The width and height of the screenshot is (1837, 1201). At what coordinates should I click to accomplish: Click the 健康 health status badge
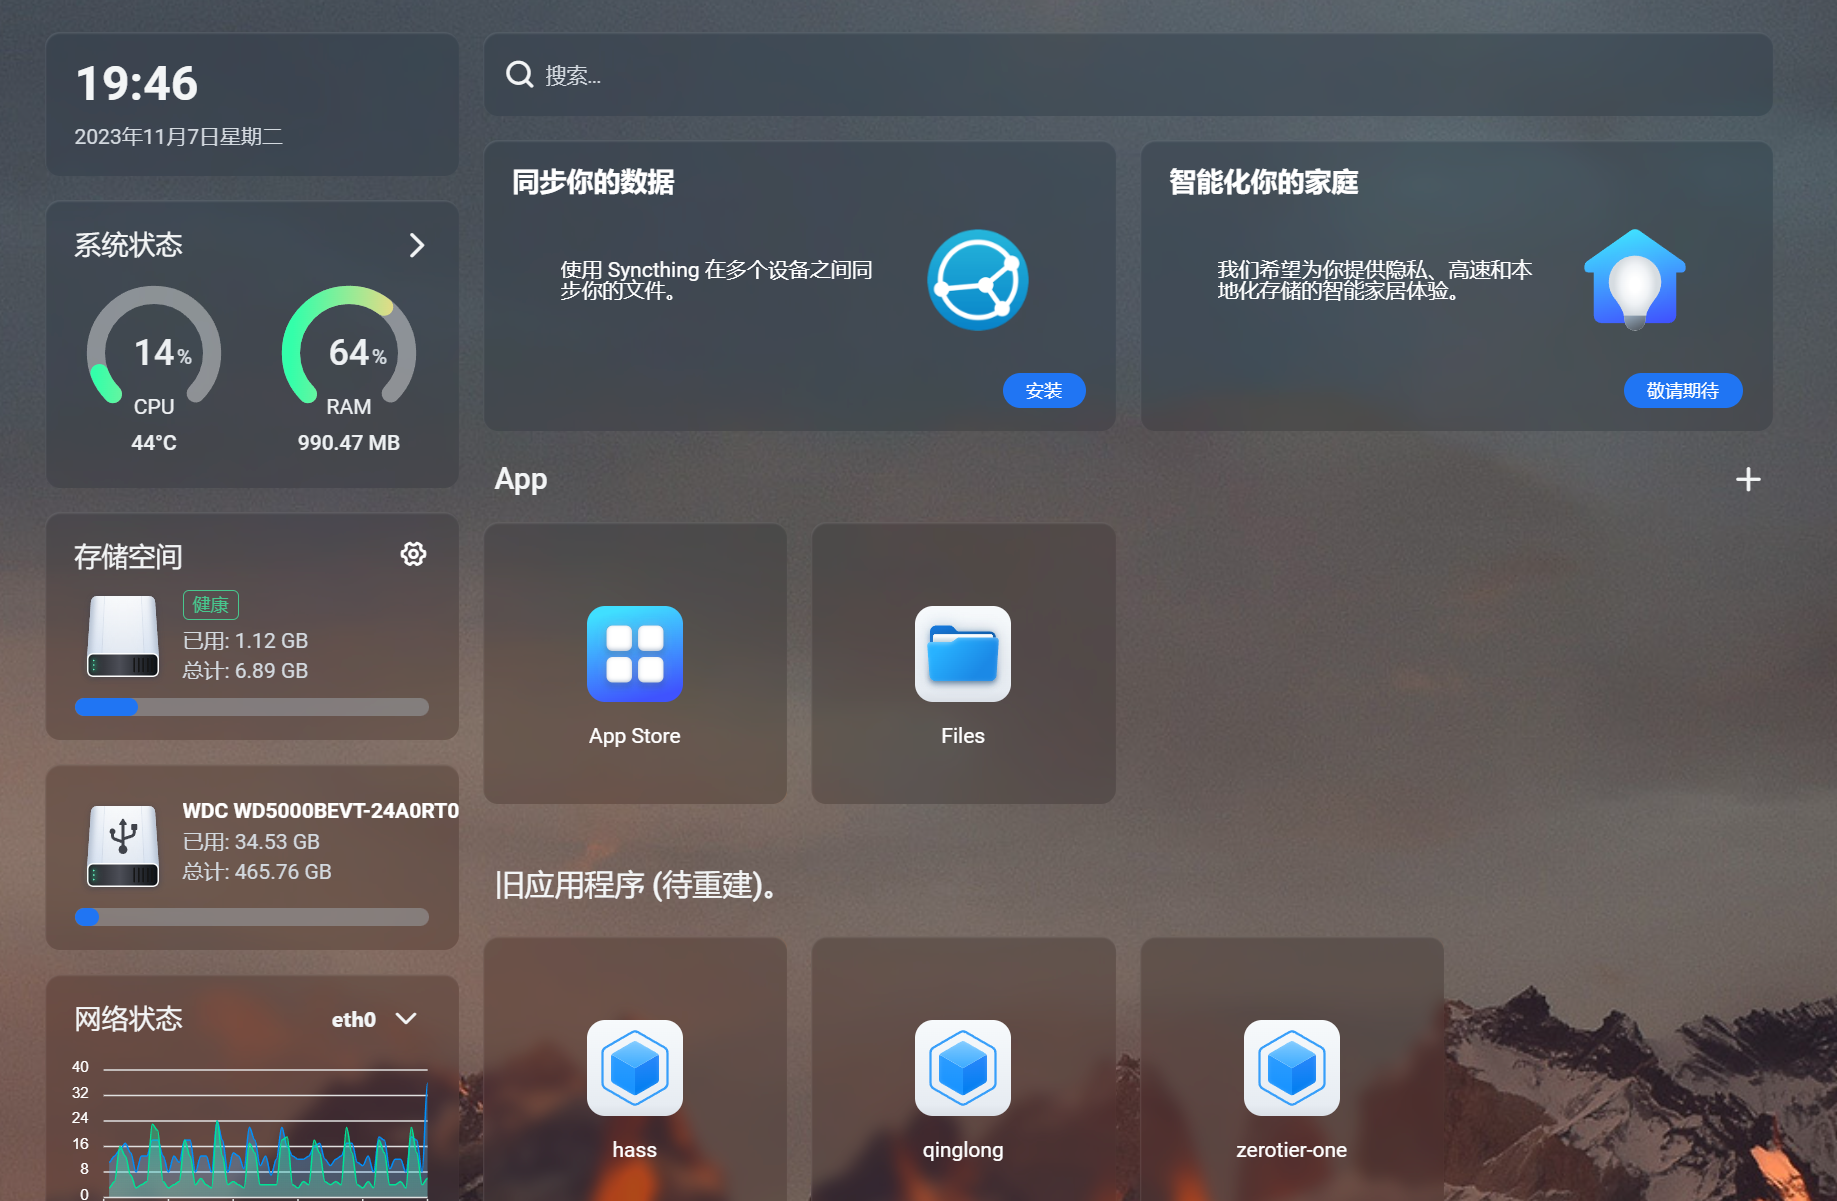[x=210, y=604]
